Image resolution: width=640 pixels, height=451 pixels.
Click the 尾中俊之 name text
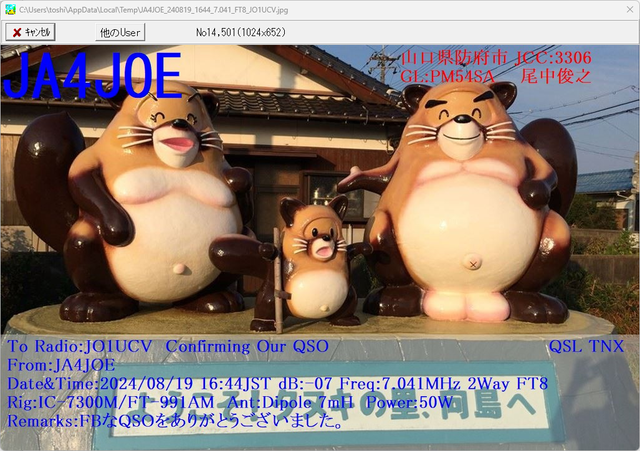(556, 76)
